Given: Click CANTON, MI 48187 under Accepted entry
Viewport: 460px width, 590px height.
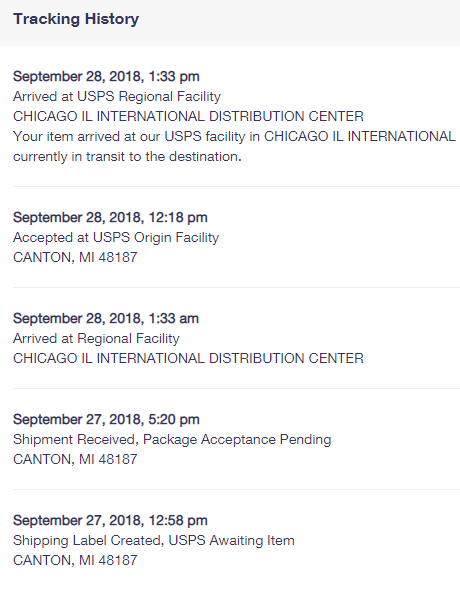Looking at the screenshot, I should tap(75, 257).
